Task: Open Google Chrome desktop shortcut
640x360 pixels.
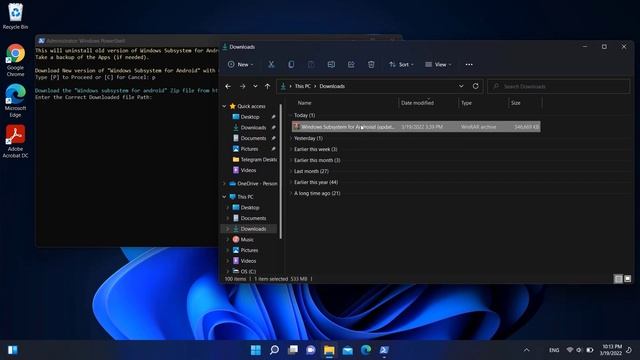Action: click(x=16, y=60)
